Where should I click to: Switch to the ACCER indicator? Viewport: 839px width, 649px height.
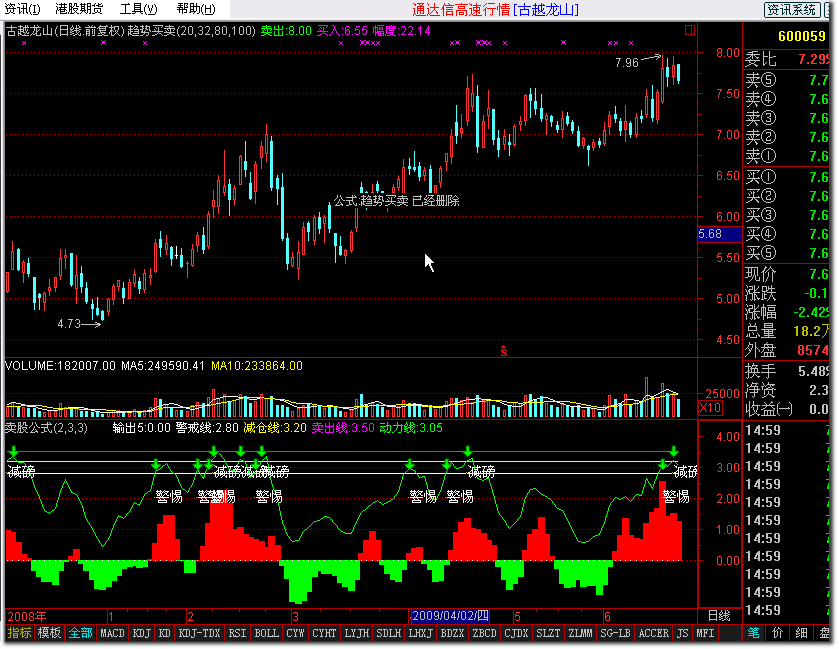pos(654,633)
